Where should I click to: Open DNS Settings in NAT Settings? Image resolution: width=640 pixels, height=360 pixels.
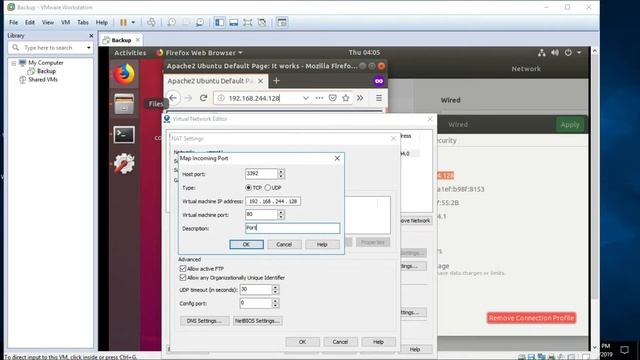coord(204,321)
